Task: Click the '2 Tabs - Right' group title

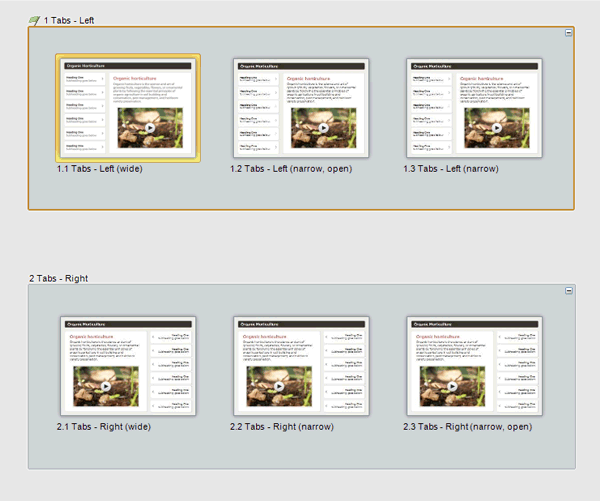Action: (x=59, y=279)
